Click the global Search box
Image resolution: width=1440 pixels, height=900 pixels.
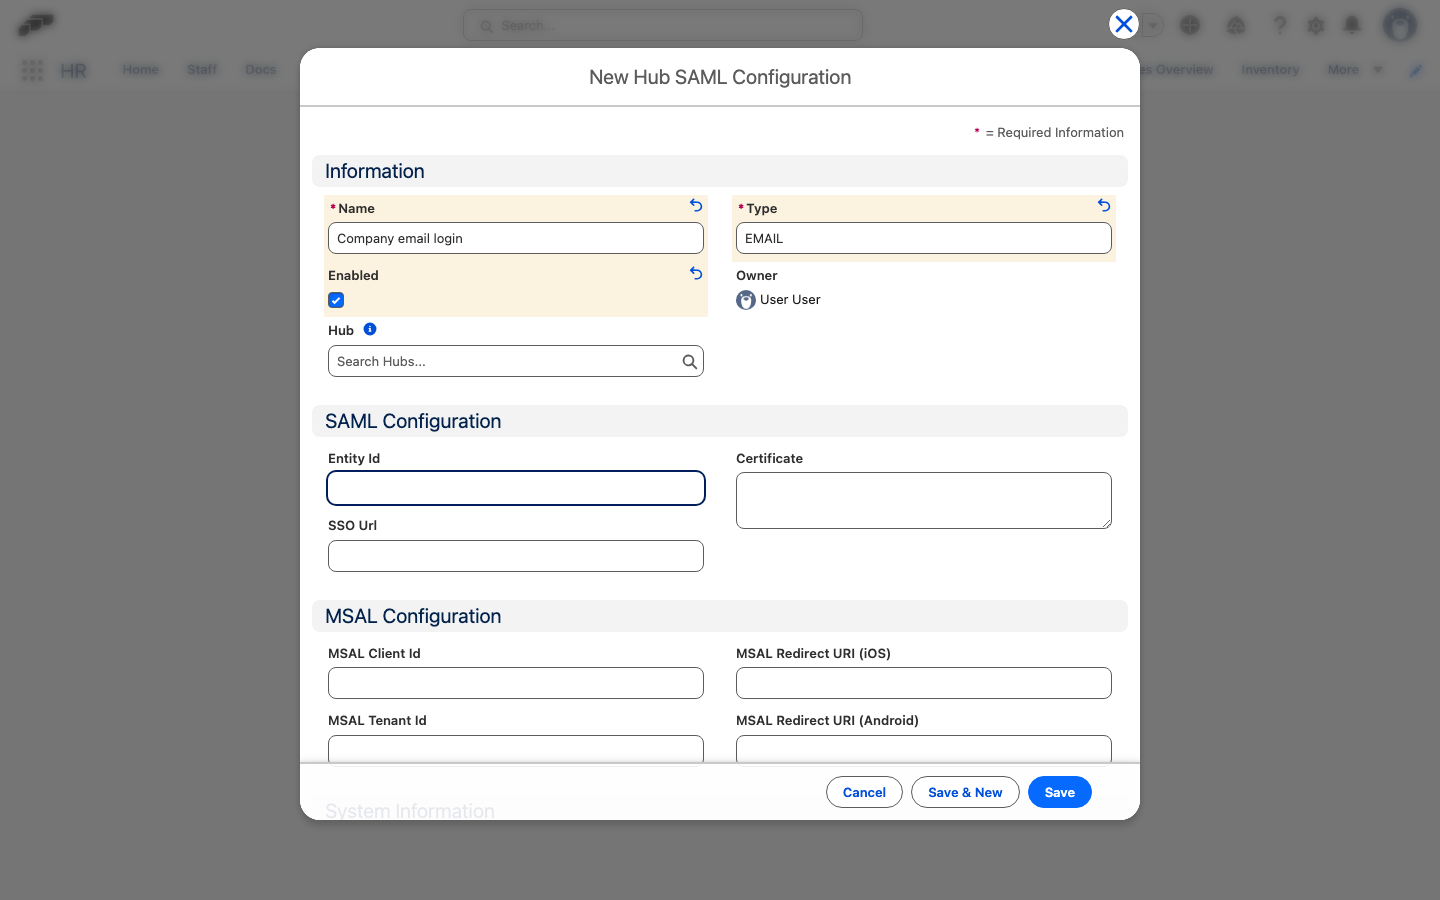click(x=663, y=25)
